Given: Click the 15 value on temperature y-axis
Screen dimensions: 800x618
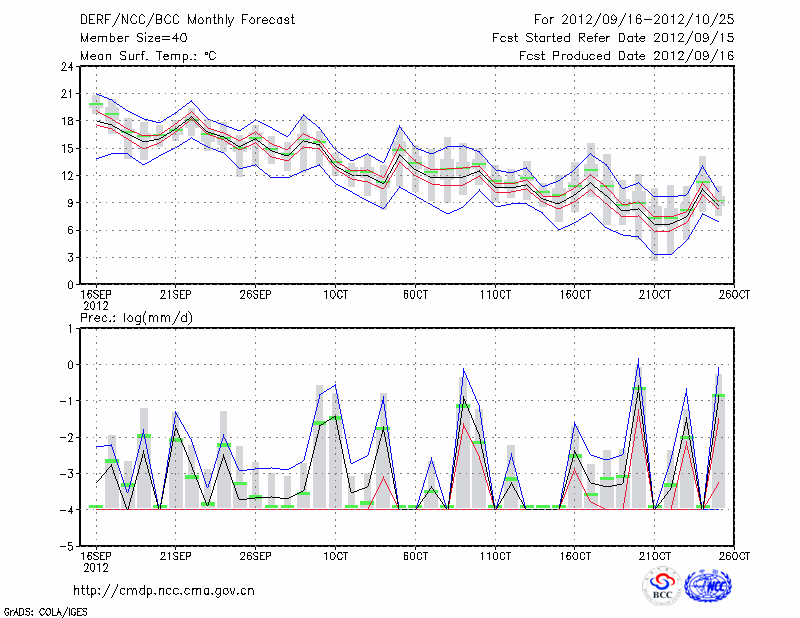Looking at the screenshot, I should pos(66,149).
